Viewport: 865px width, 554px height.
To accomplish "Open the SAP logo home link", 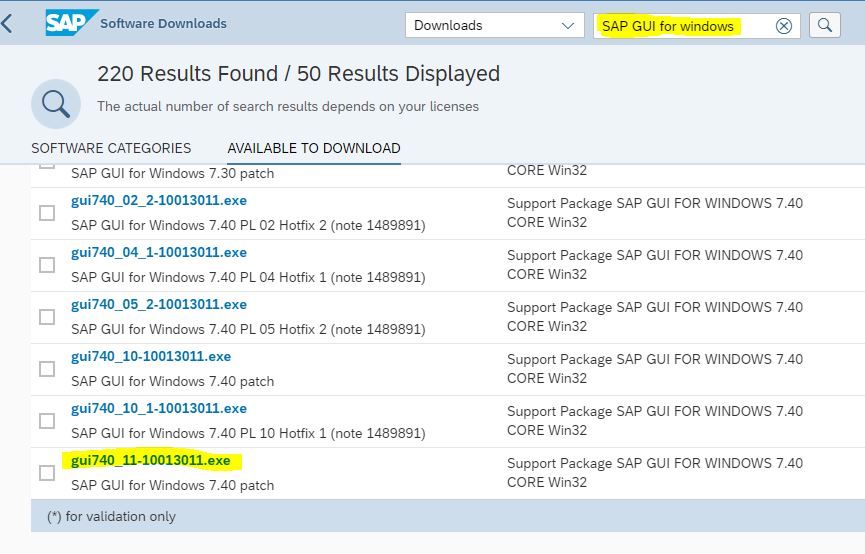I will tap(71, 23).
